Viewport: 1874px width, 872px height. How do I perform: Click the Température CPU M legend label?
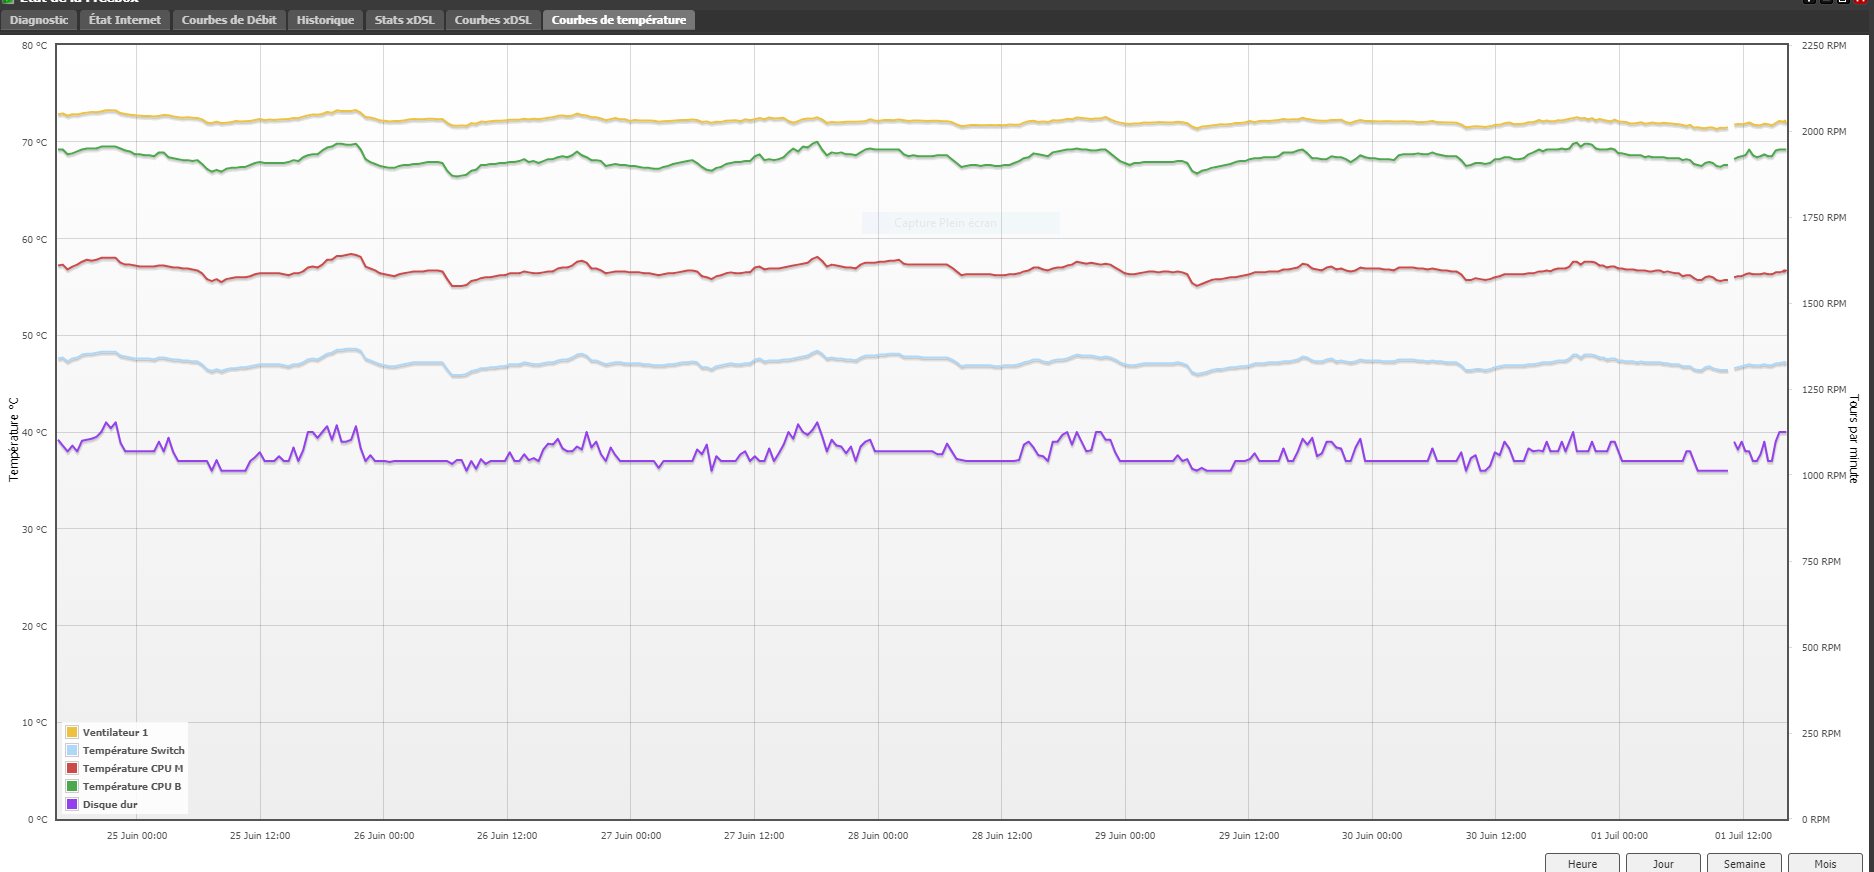(x=133, y=768)
